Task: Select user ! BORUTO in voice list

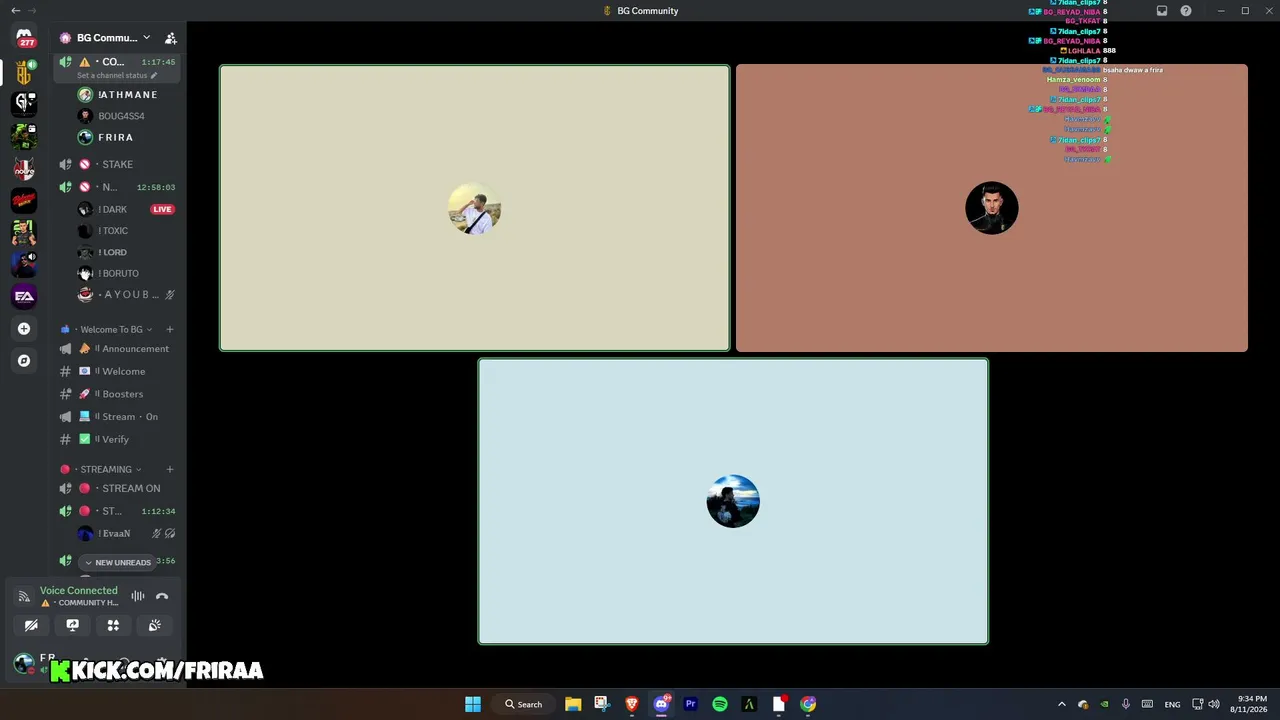Action: (x=118, y=273)
